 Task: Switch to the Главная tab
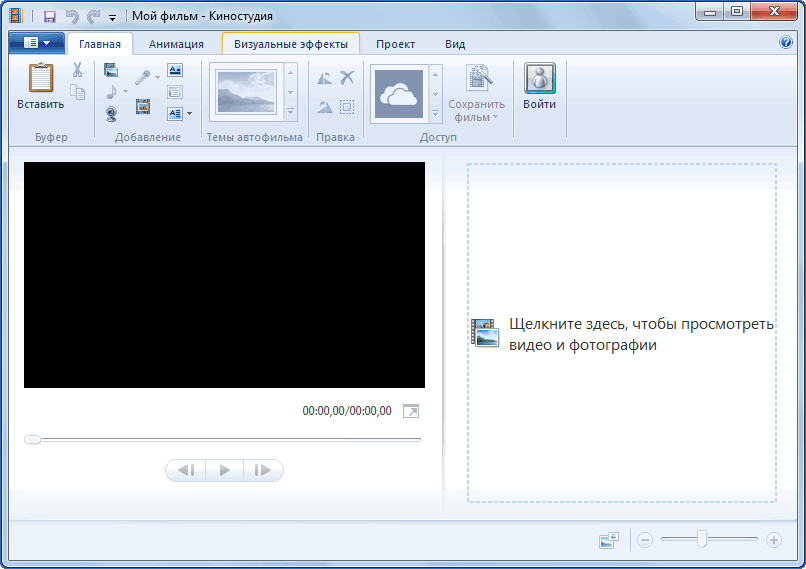(x=100, y=44)
